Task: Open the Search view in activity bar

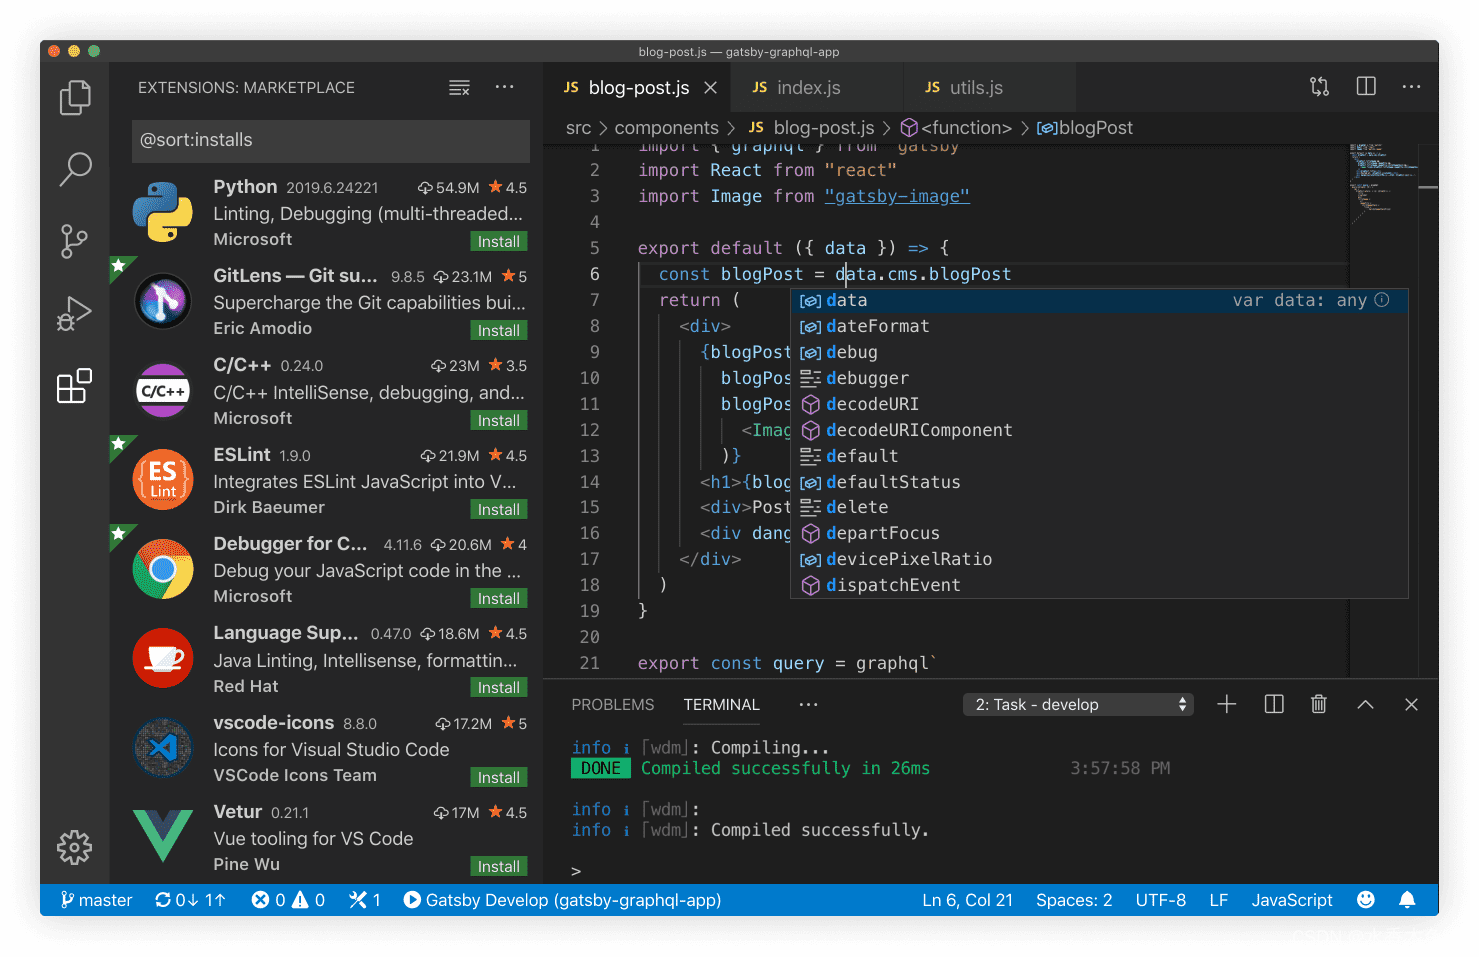Action: tap(75, 169)
